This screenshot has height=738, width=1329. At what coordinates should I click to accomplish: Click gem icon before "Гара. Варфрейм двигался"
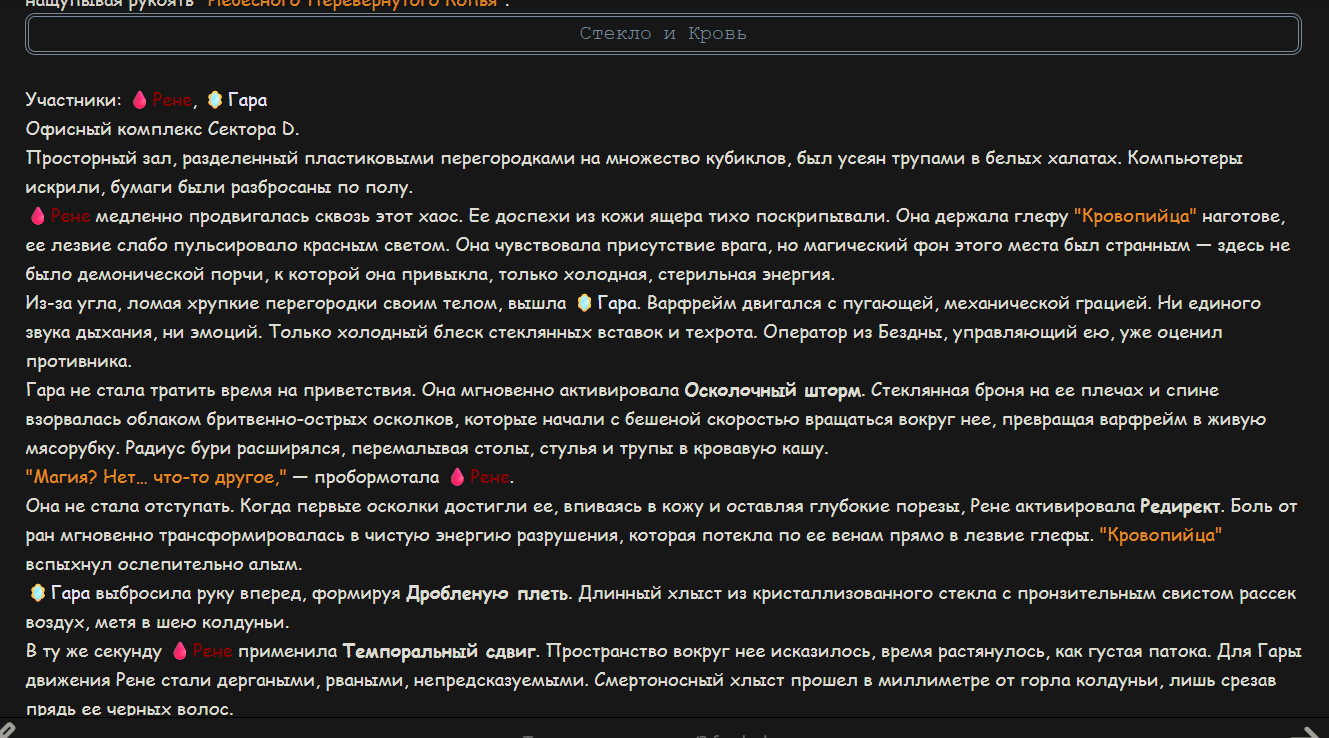point(585,303)
